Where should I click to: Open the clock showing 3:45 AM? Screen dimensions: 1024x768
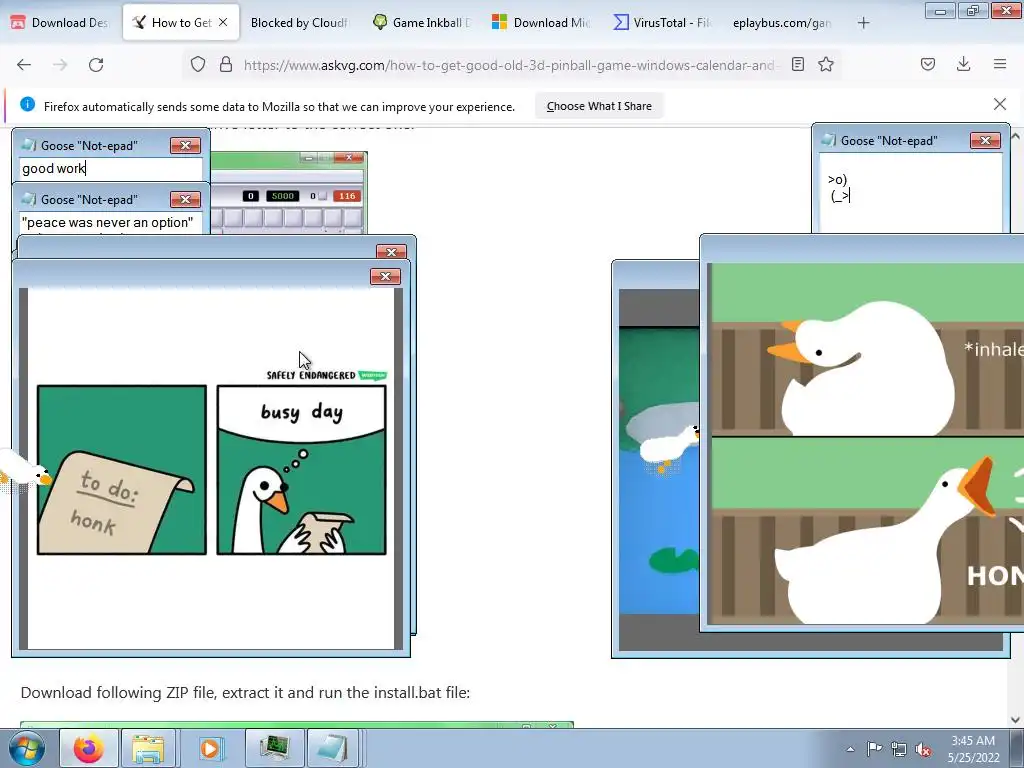point(973,748)
